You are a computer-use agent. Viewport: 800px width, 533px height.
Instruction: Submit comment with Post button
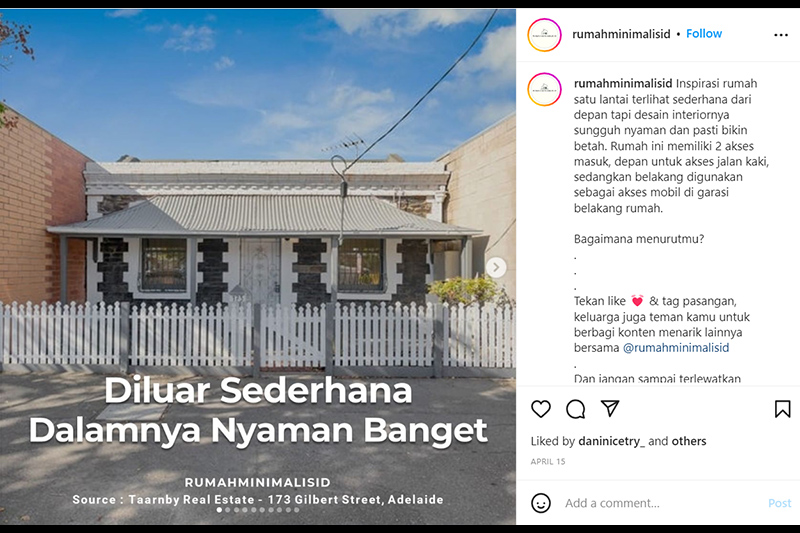coord(780,503)
